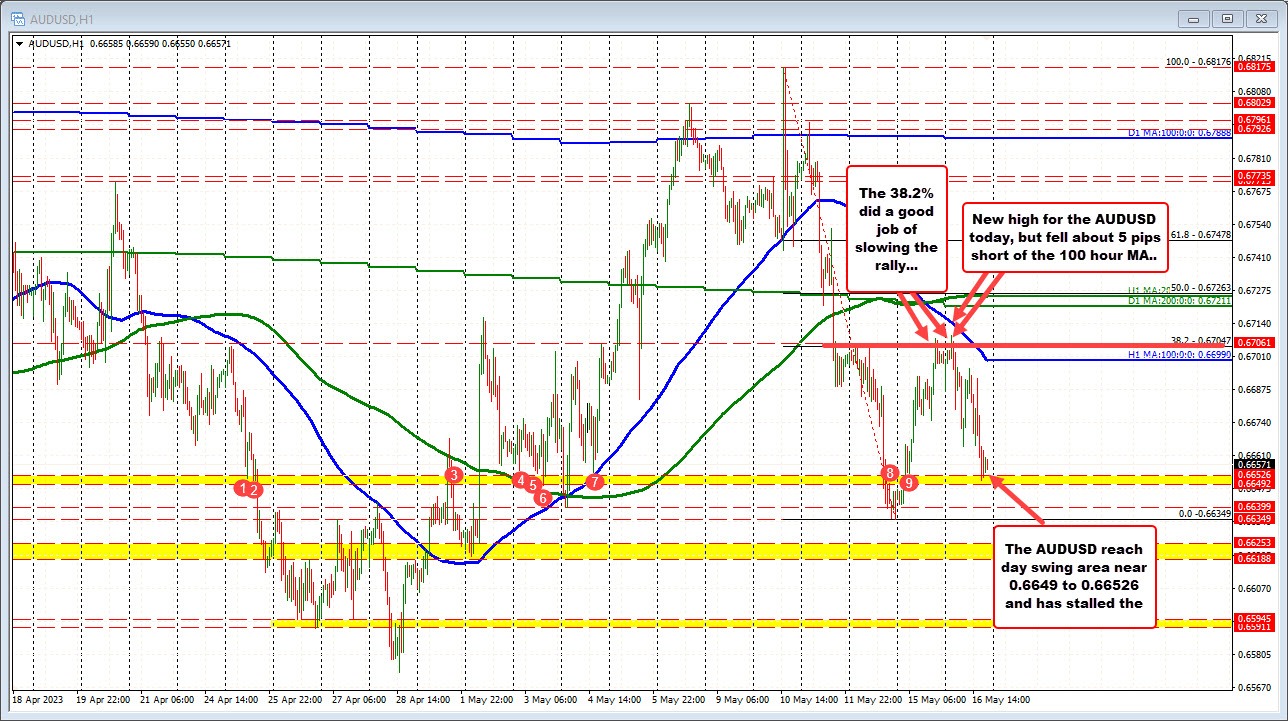Expand the quote line triangle next to AUDUSD,H1
The image size is (1288, 721).
[18, 44]
